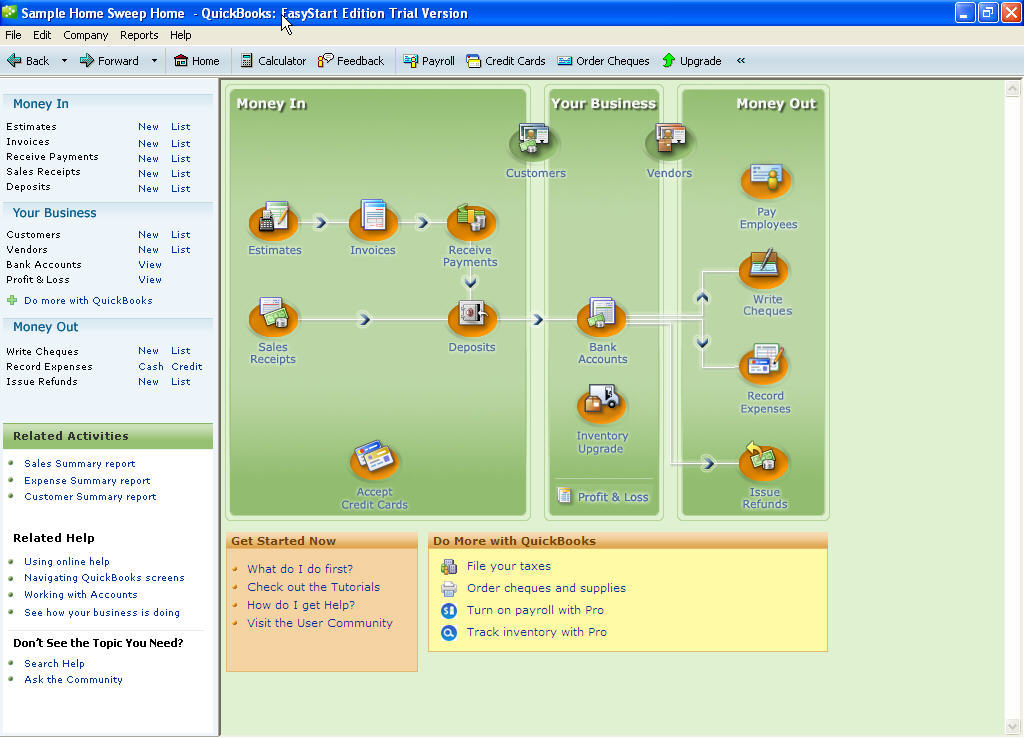Open the Receive Payments icon

pos(470,221)
